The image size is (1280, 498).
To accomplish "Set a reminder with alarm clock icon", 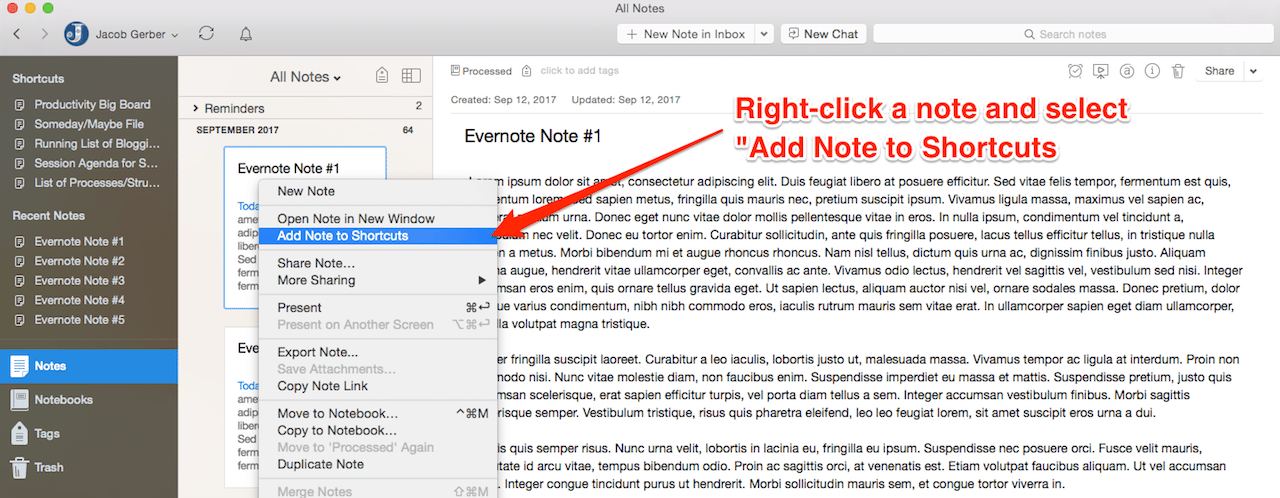I will coord(1075,71).
